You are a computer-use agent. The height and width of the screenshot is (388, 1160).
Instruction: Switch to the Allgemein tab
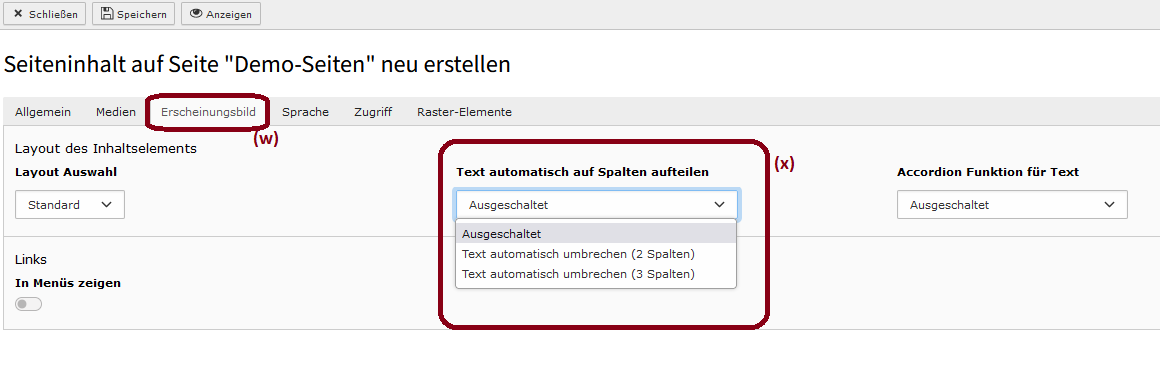point(43,113)
